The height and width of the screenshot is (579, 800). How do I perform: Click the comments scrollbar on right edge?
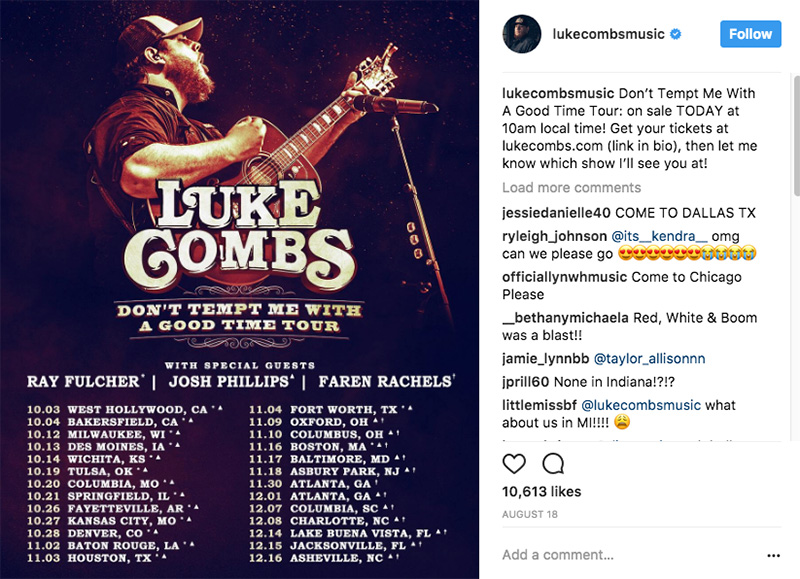click(x=796, y=136)
